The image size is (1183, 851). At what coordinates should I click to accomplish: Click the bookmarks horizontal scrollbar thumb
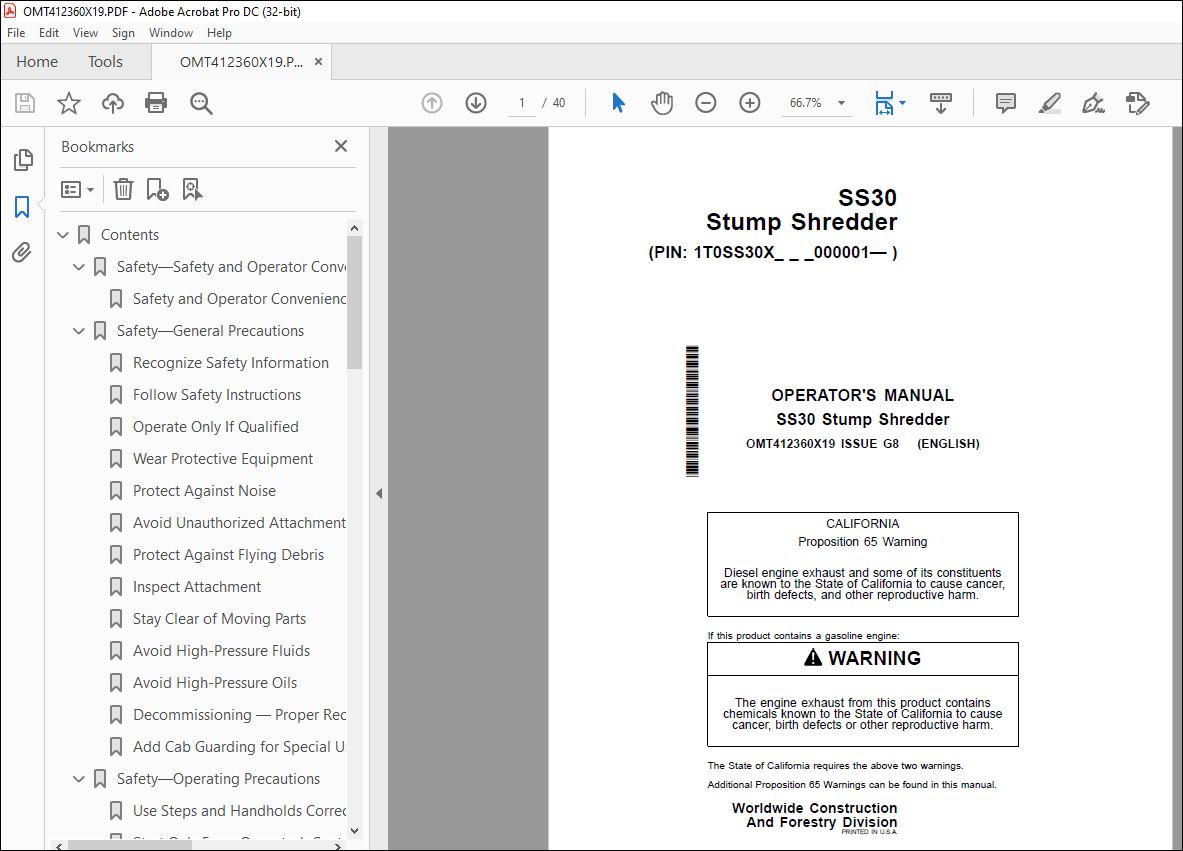129,846
